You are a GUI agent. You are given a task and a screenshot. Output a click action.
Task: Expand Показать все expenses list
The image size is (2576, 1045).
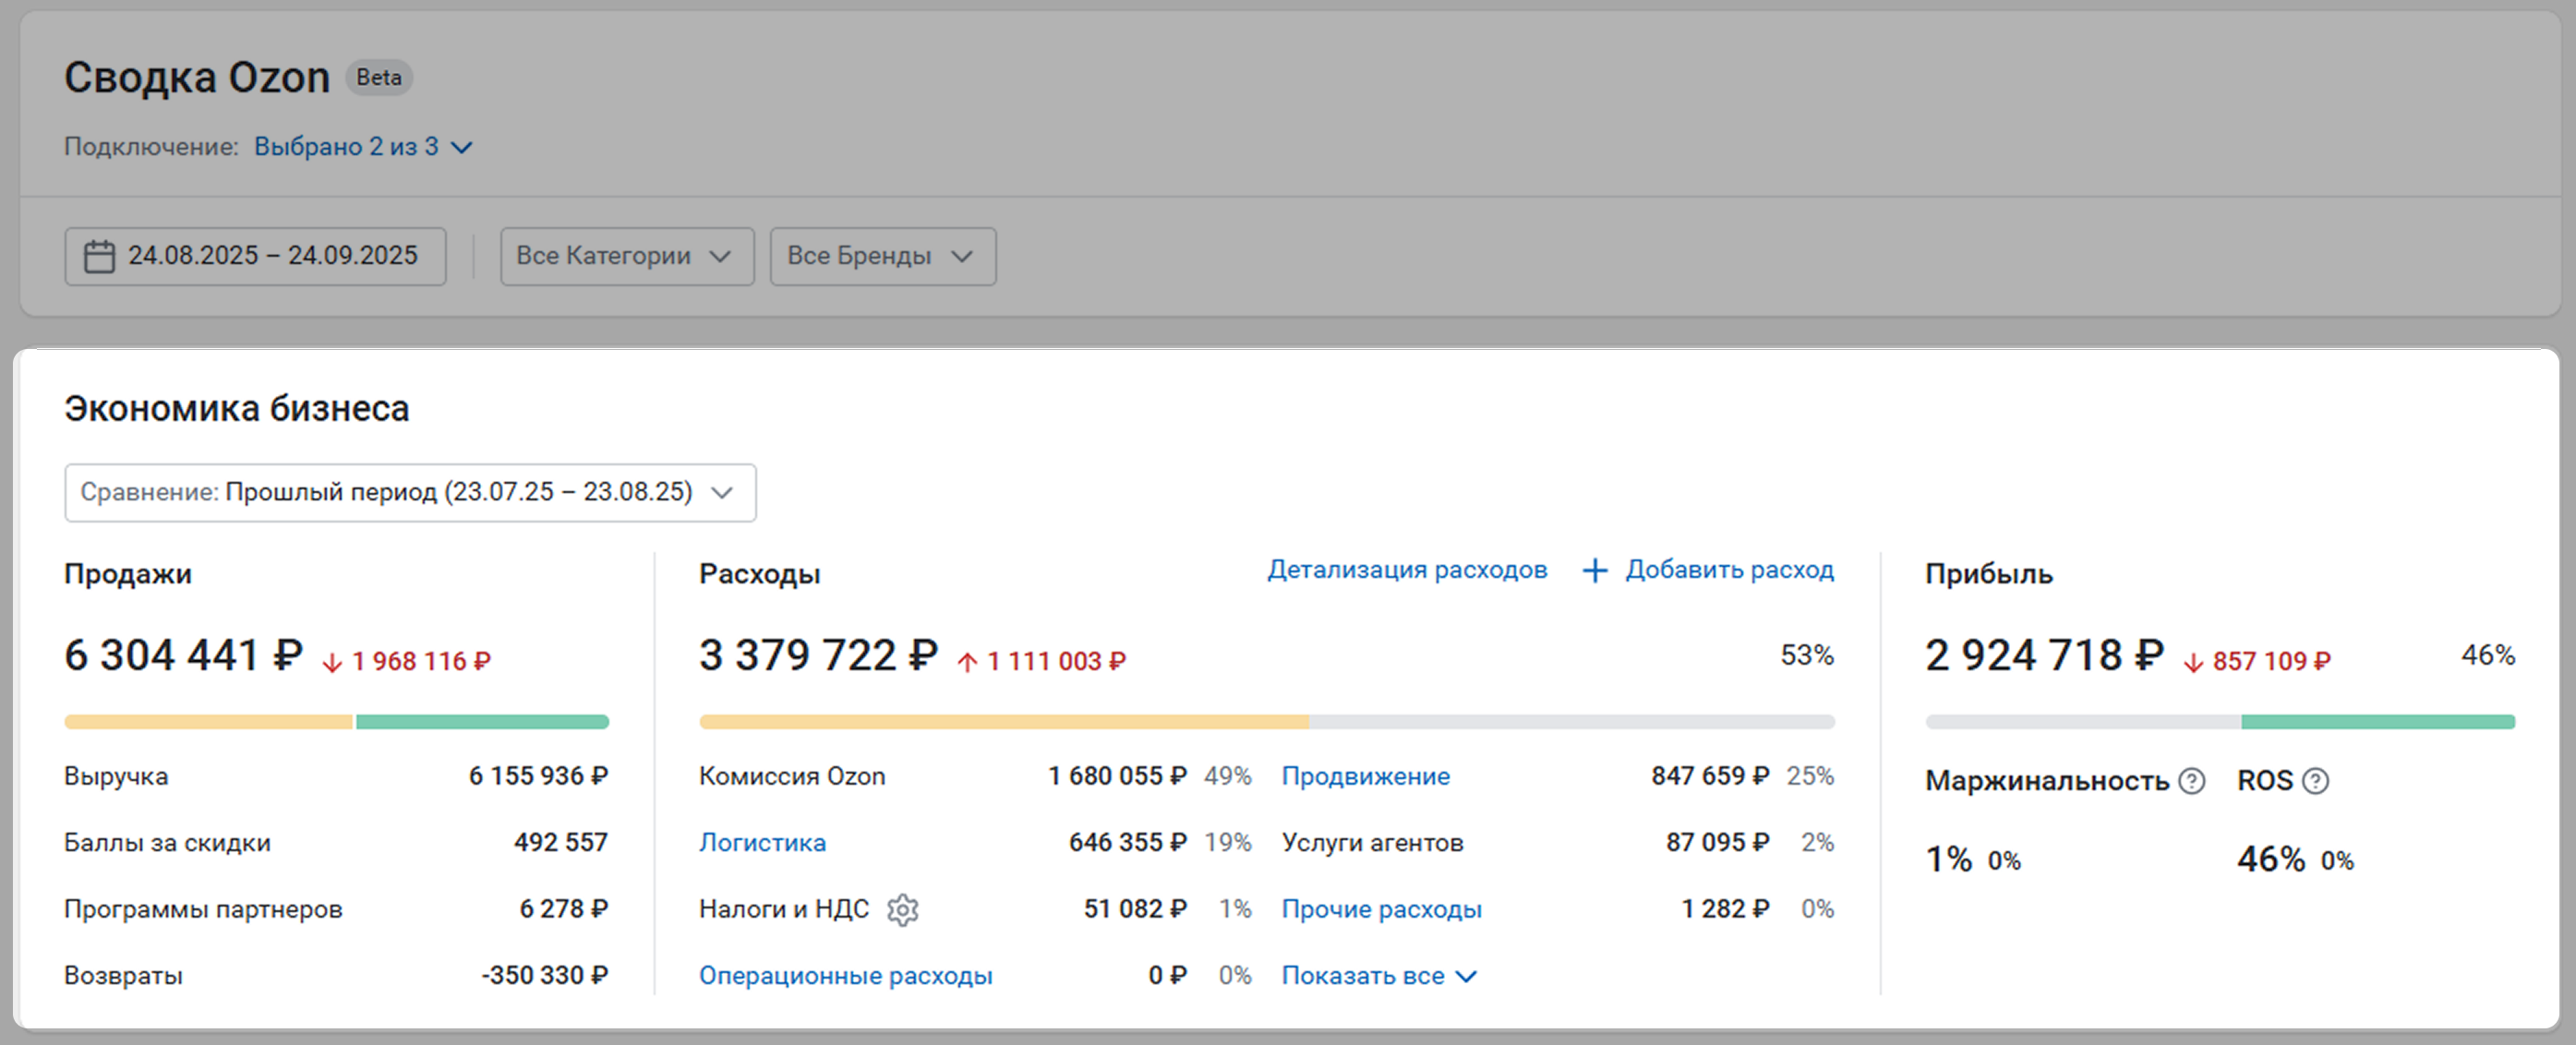point(1378,976)
